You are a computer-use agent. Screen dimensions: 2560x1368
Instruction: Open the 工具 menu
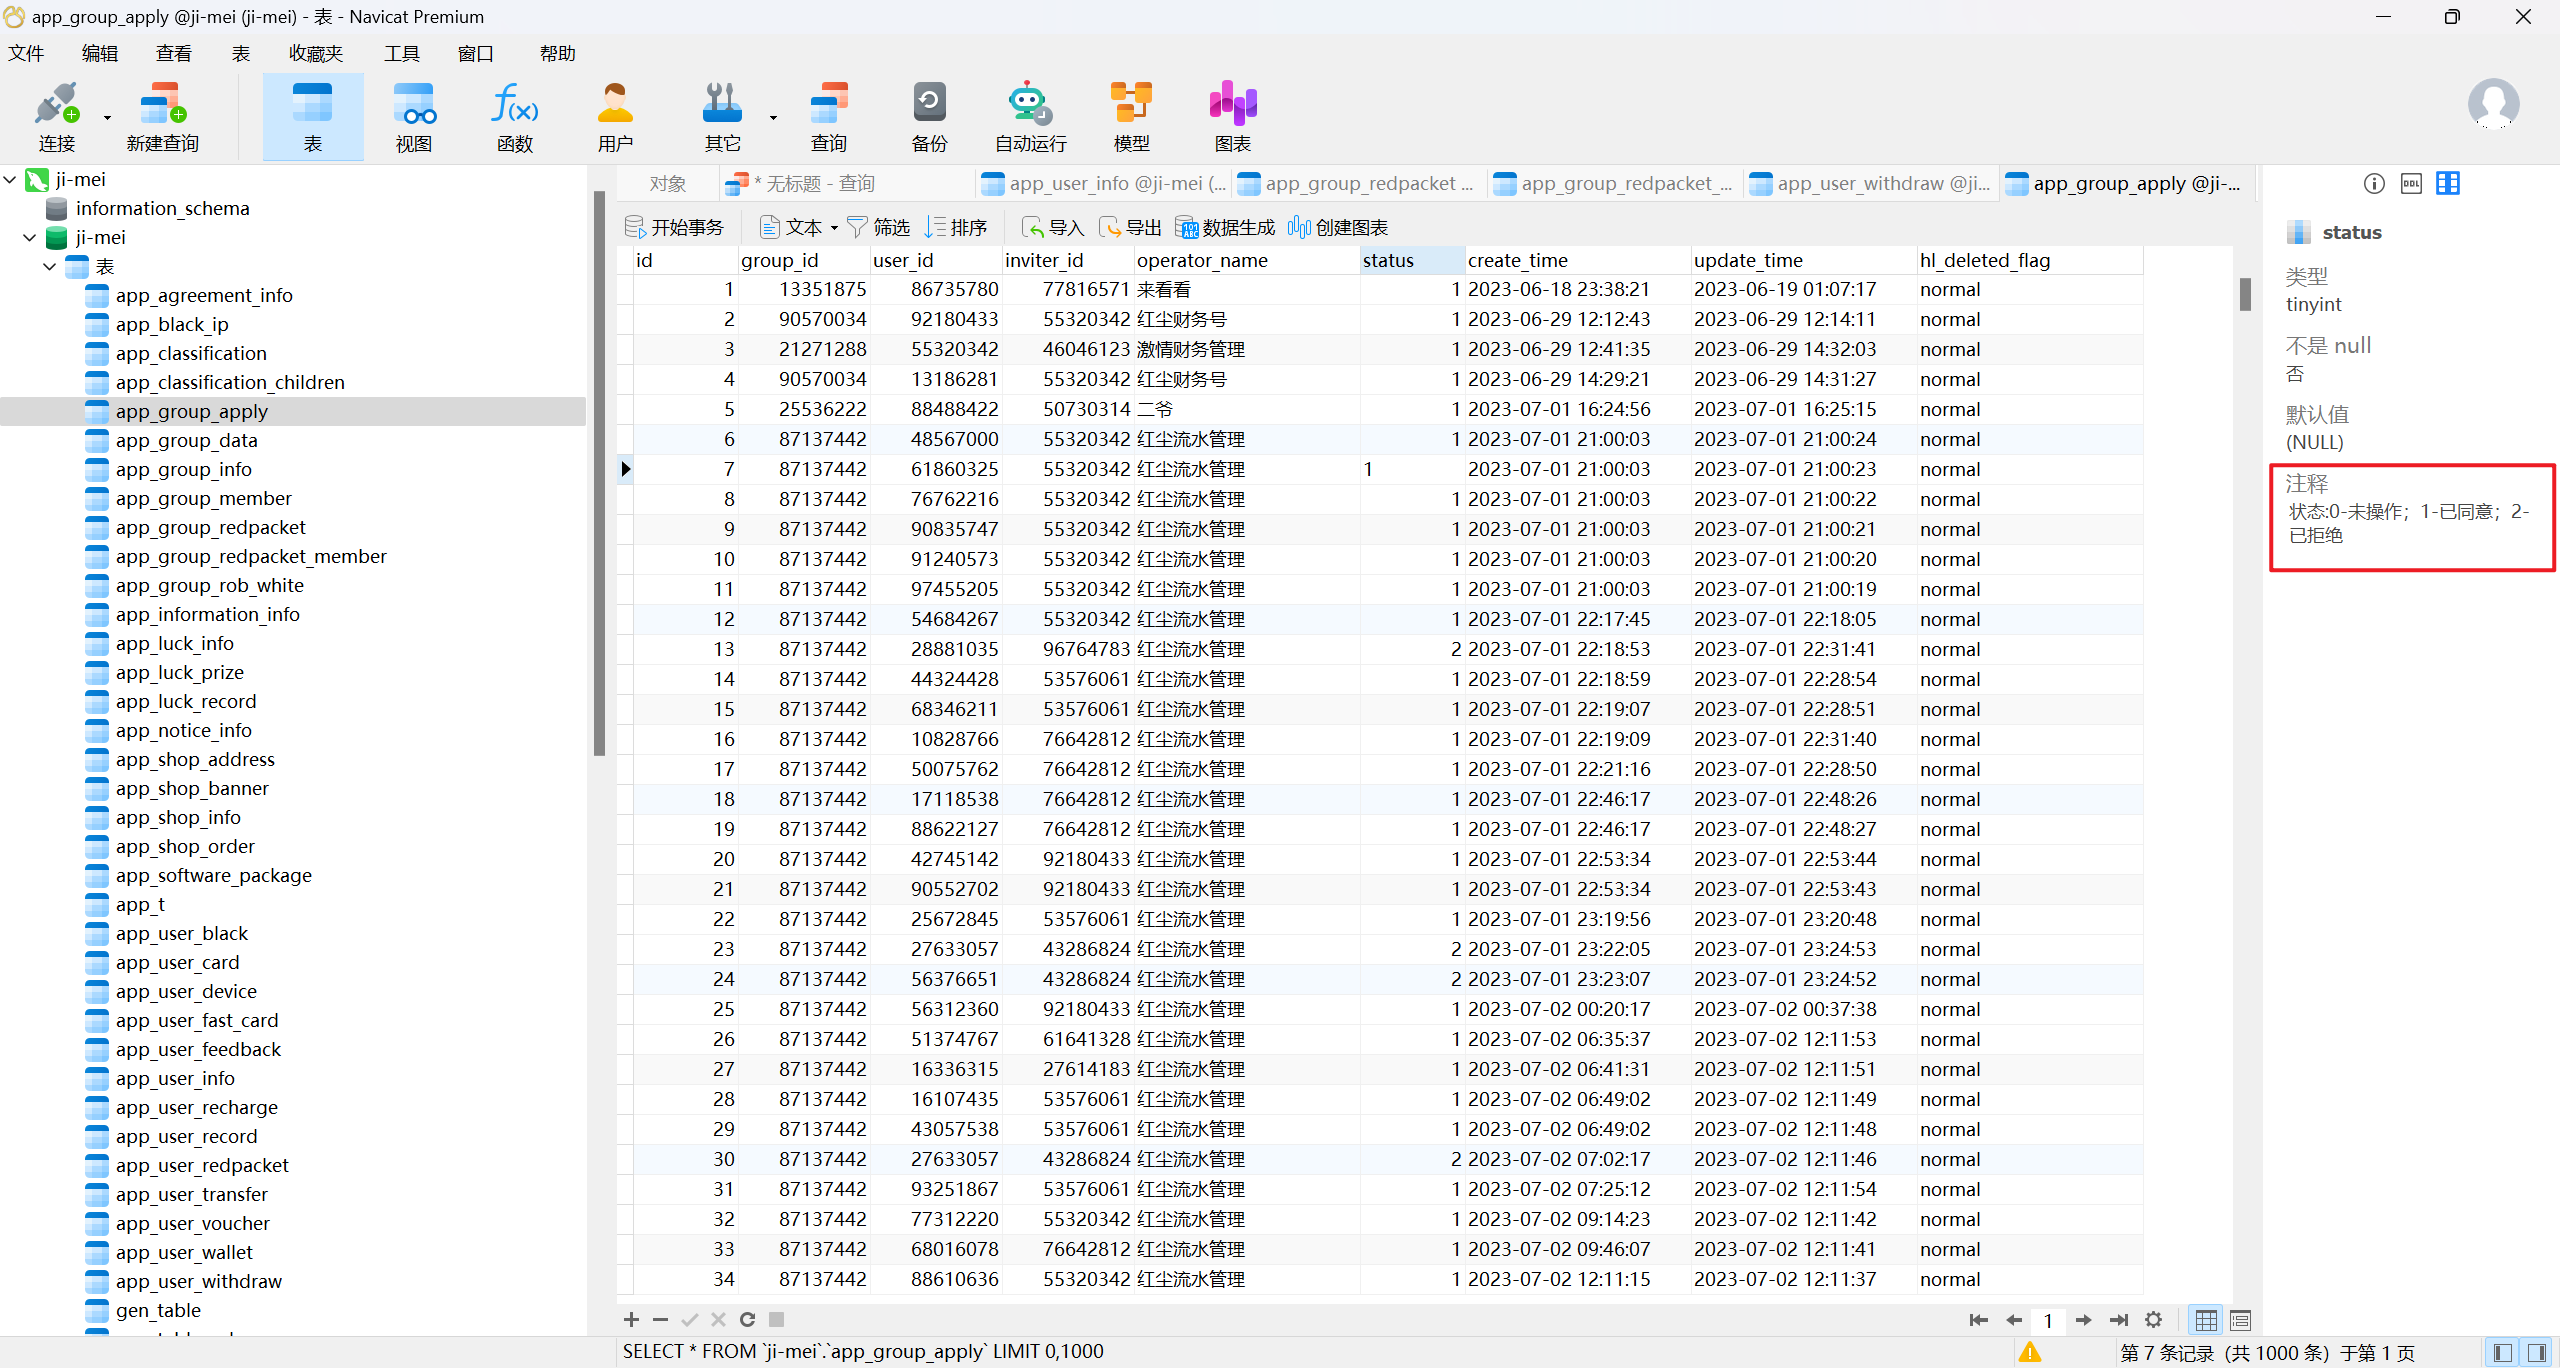click(x=401, y=53)
